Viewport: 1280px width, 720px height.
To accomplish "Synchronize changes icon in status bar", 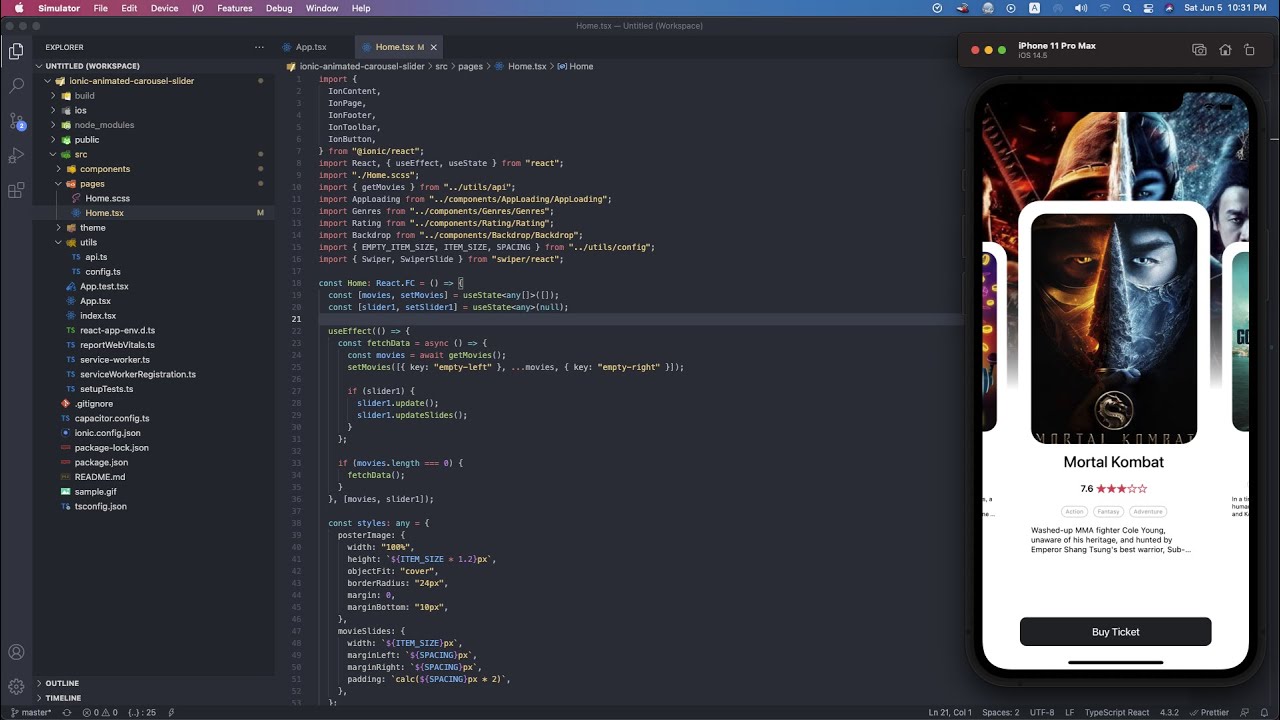I will (67, 713).
